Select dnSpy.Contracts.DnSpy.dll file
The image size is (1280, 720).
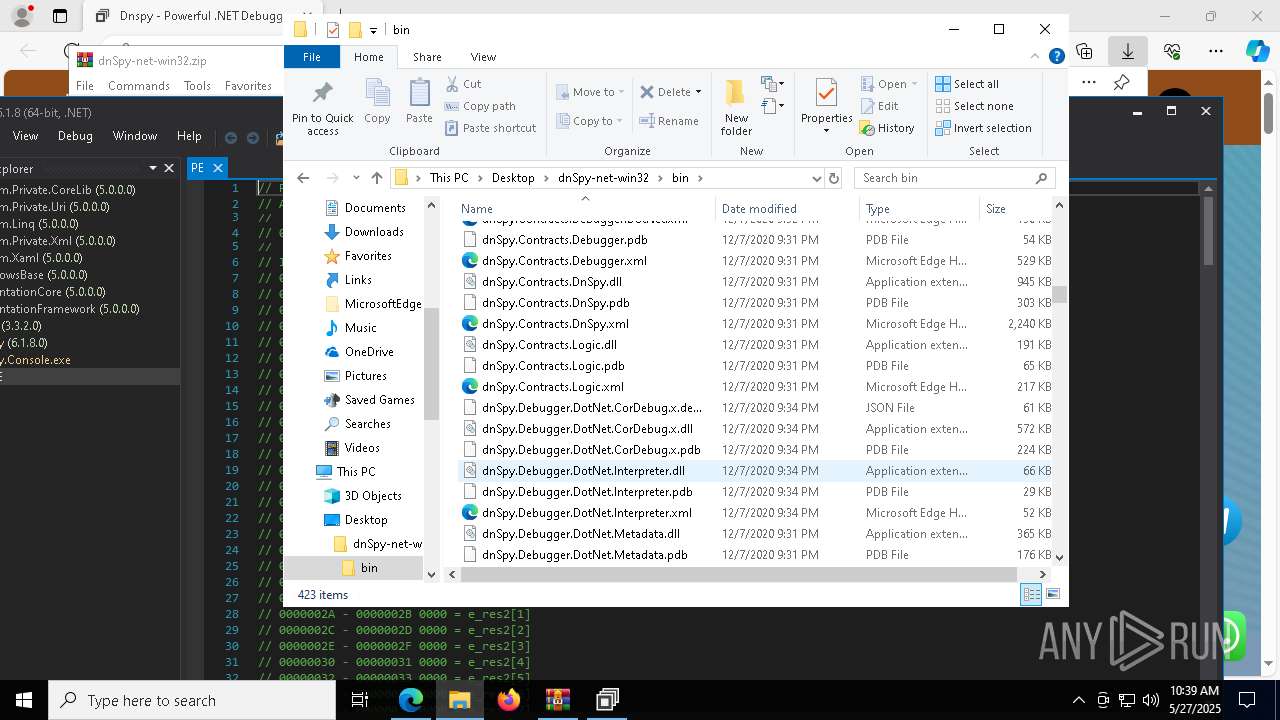551,282
